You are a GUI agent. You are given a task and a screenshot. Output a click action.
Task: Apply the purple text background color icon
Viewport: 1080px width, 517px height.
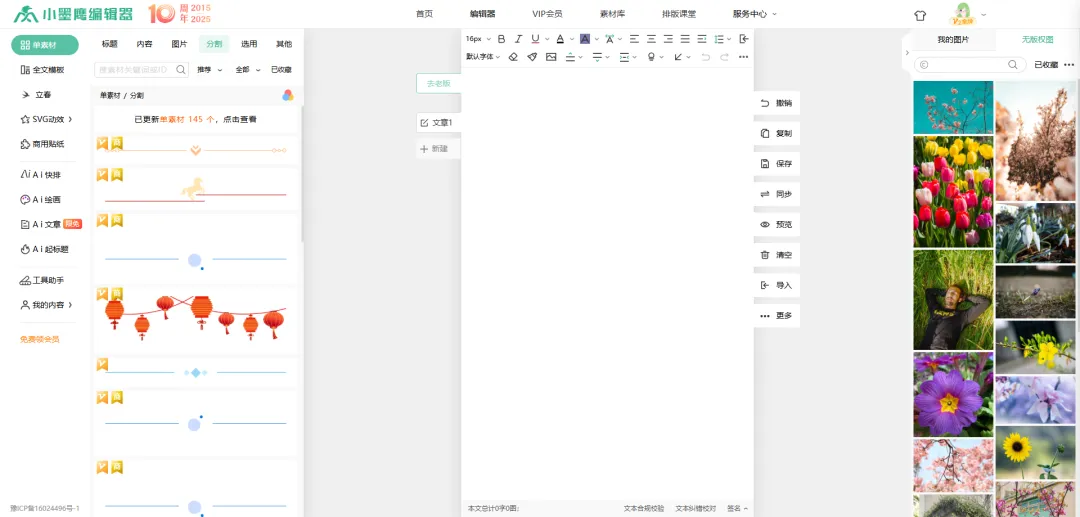pos(585,39)
